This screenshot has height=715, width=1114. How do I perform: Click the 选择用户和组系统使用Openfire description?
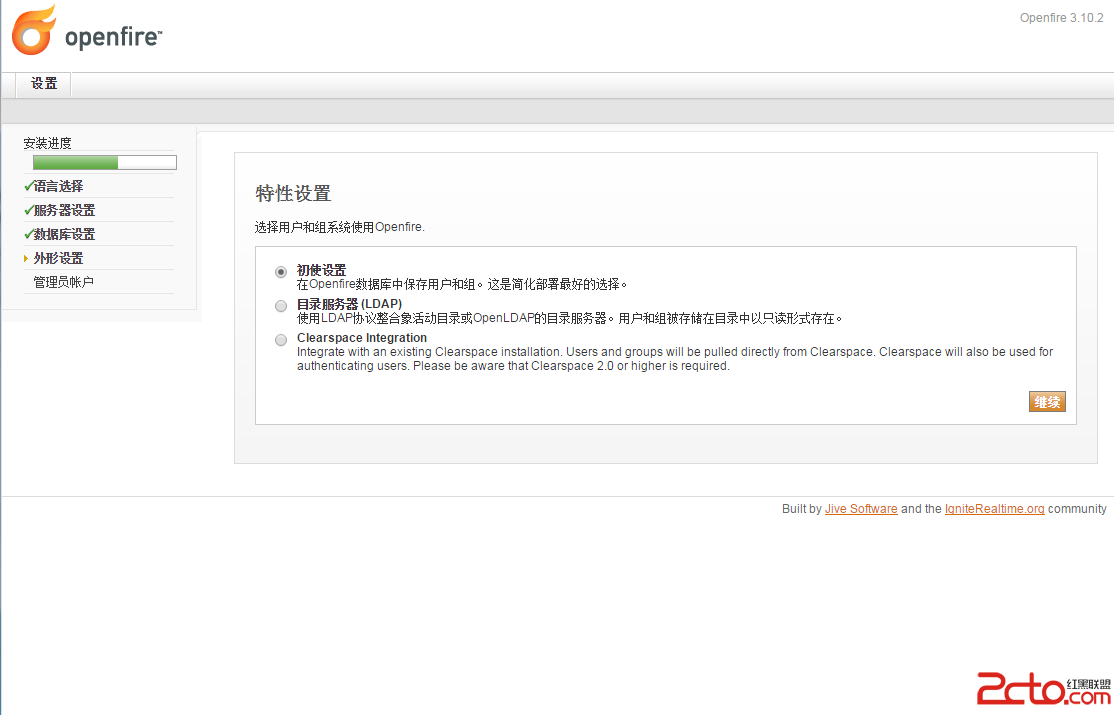(340, 227)
